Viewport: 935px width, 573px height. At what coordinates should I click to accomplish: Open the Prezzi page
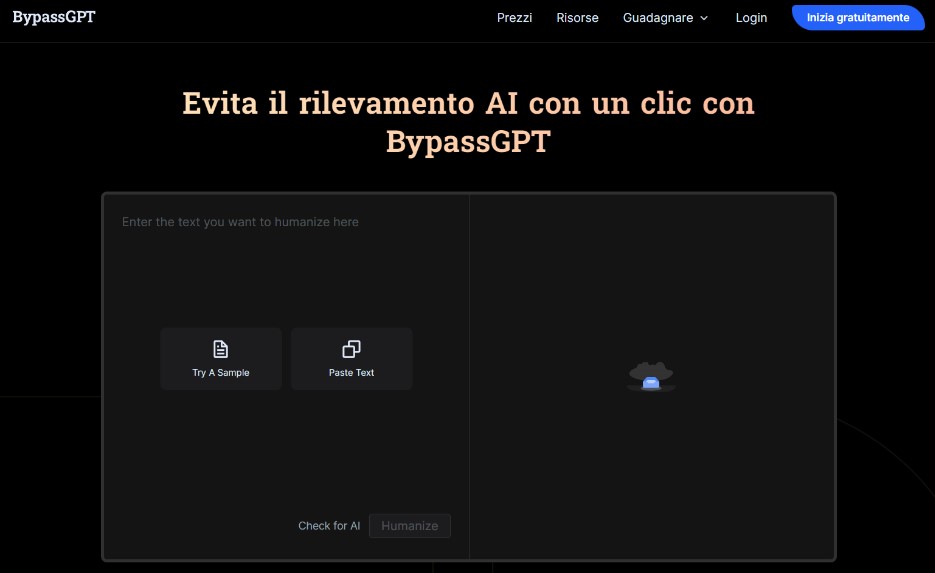pos(514,18)
